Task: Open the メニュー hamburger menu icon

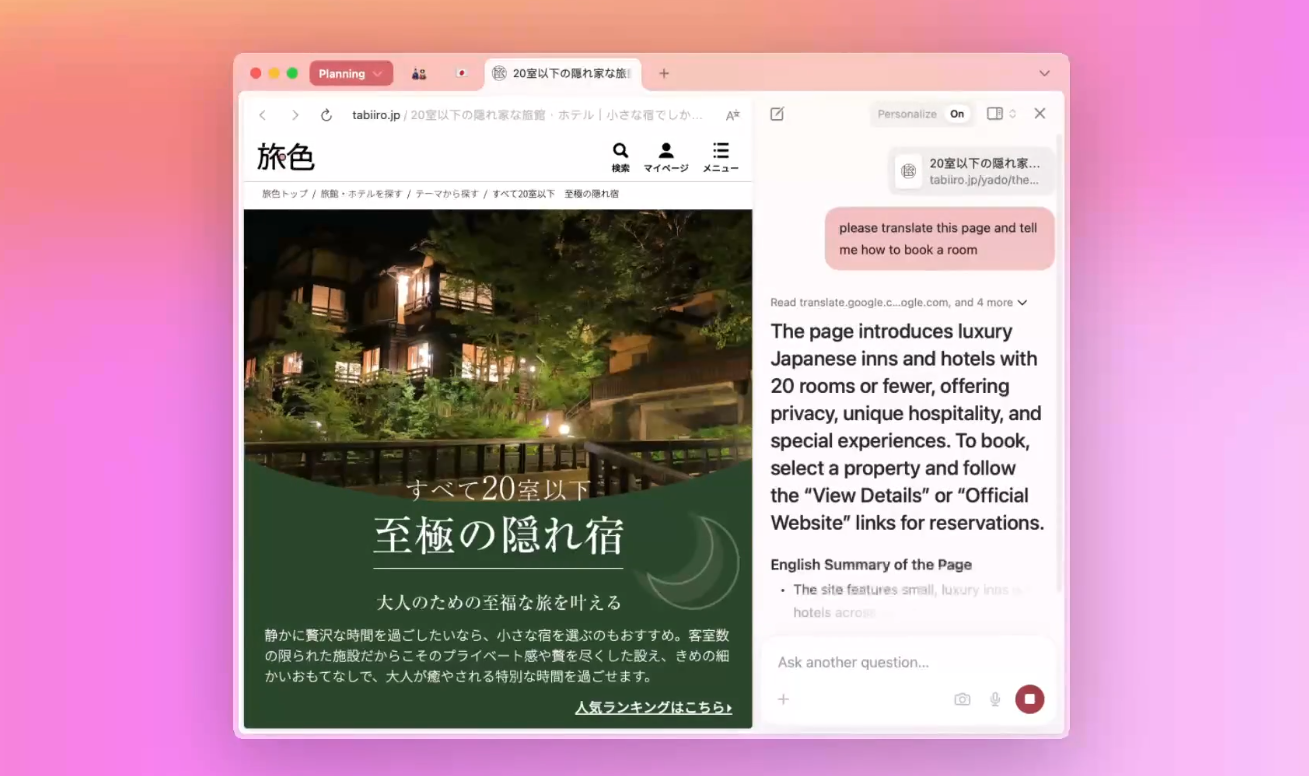Action: 721,157
